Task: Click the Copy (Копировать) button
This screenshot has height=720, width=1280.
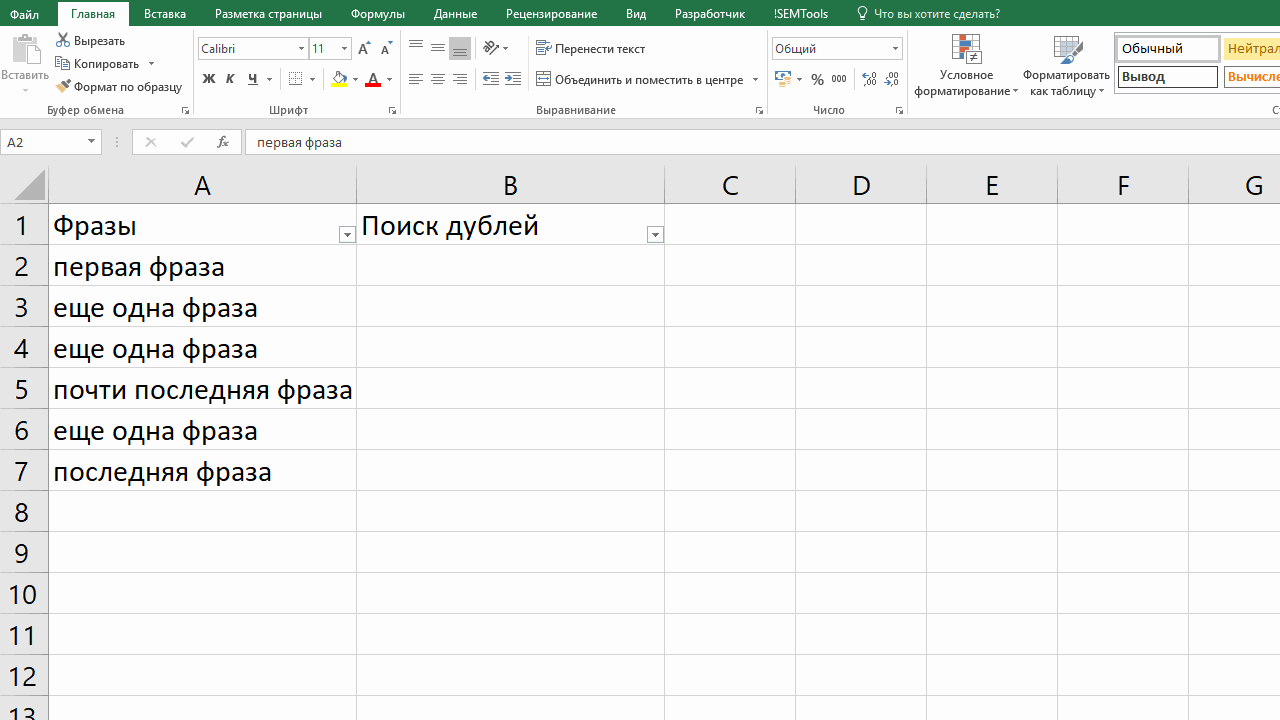Action: (97, 63)
